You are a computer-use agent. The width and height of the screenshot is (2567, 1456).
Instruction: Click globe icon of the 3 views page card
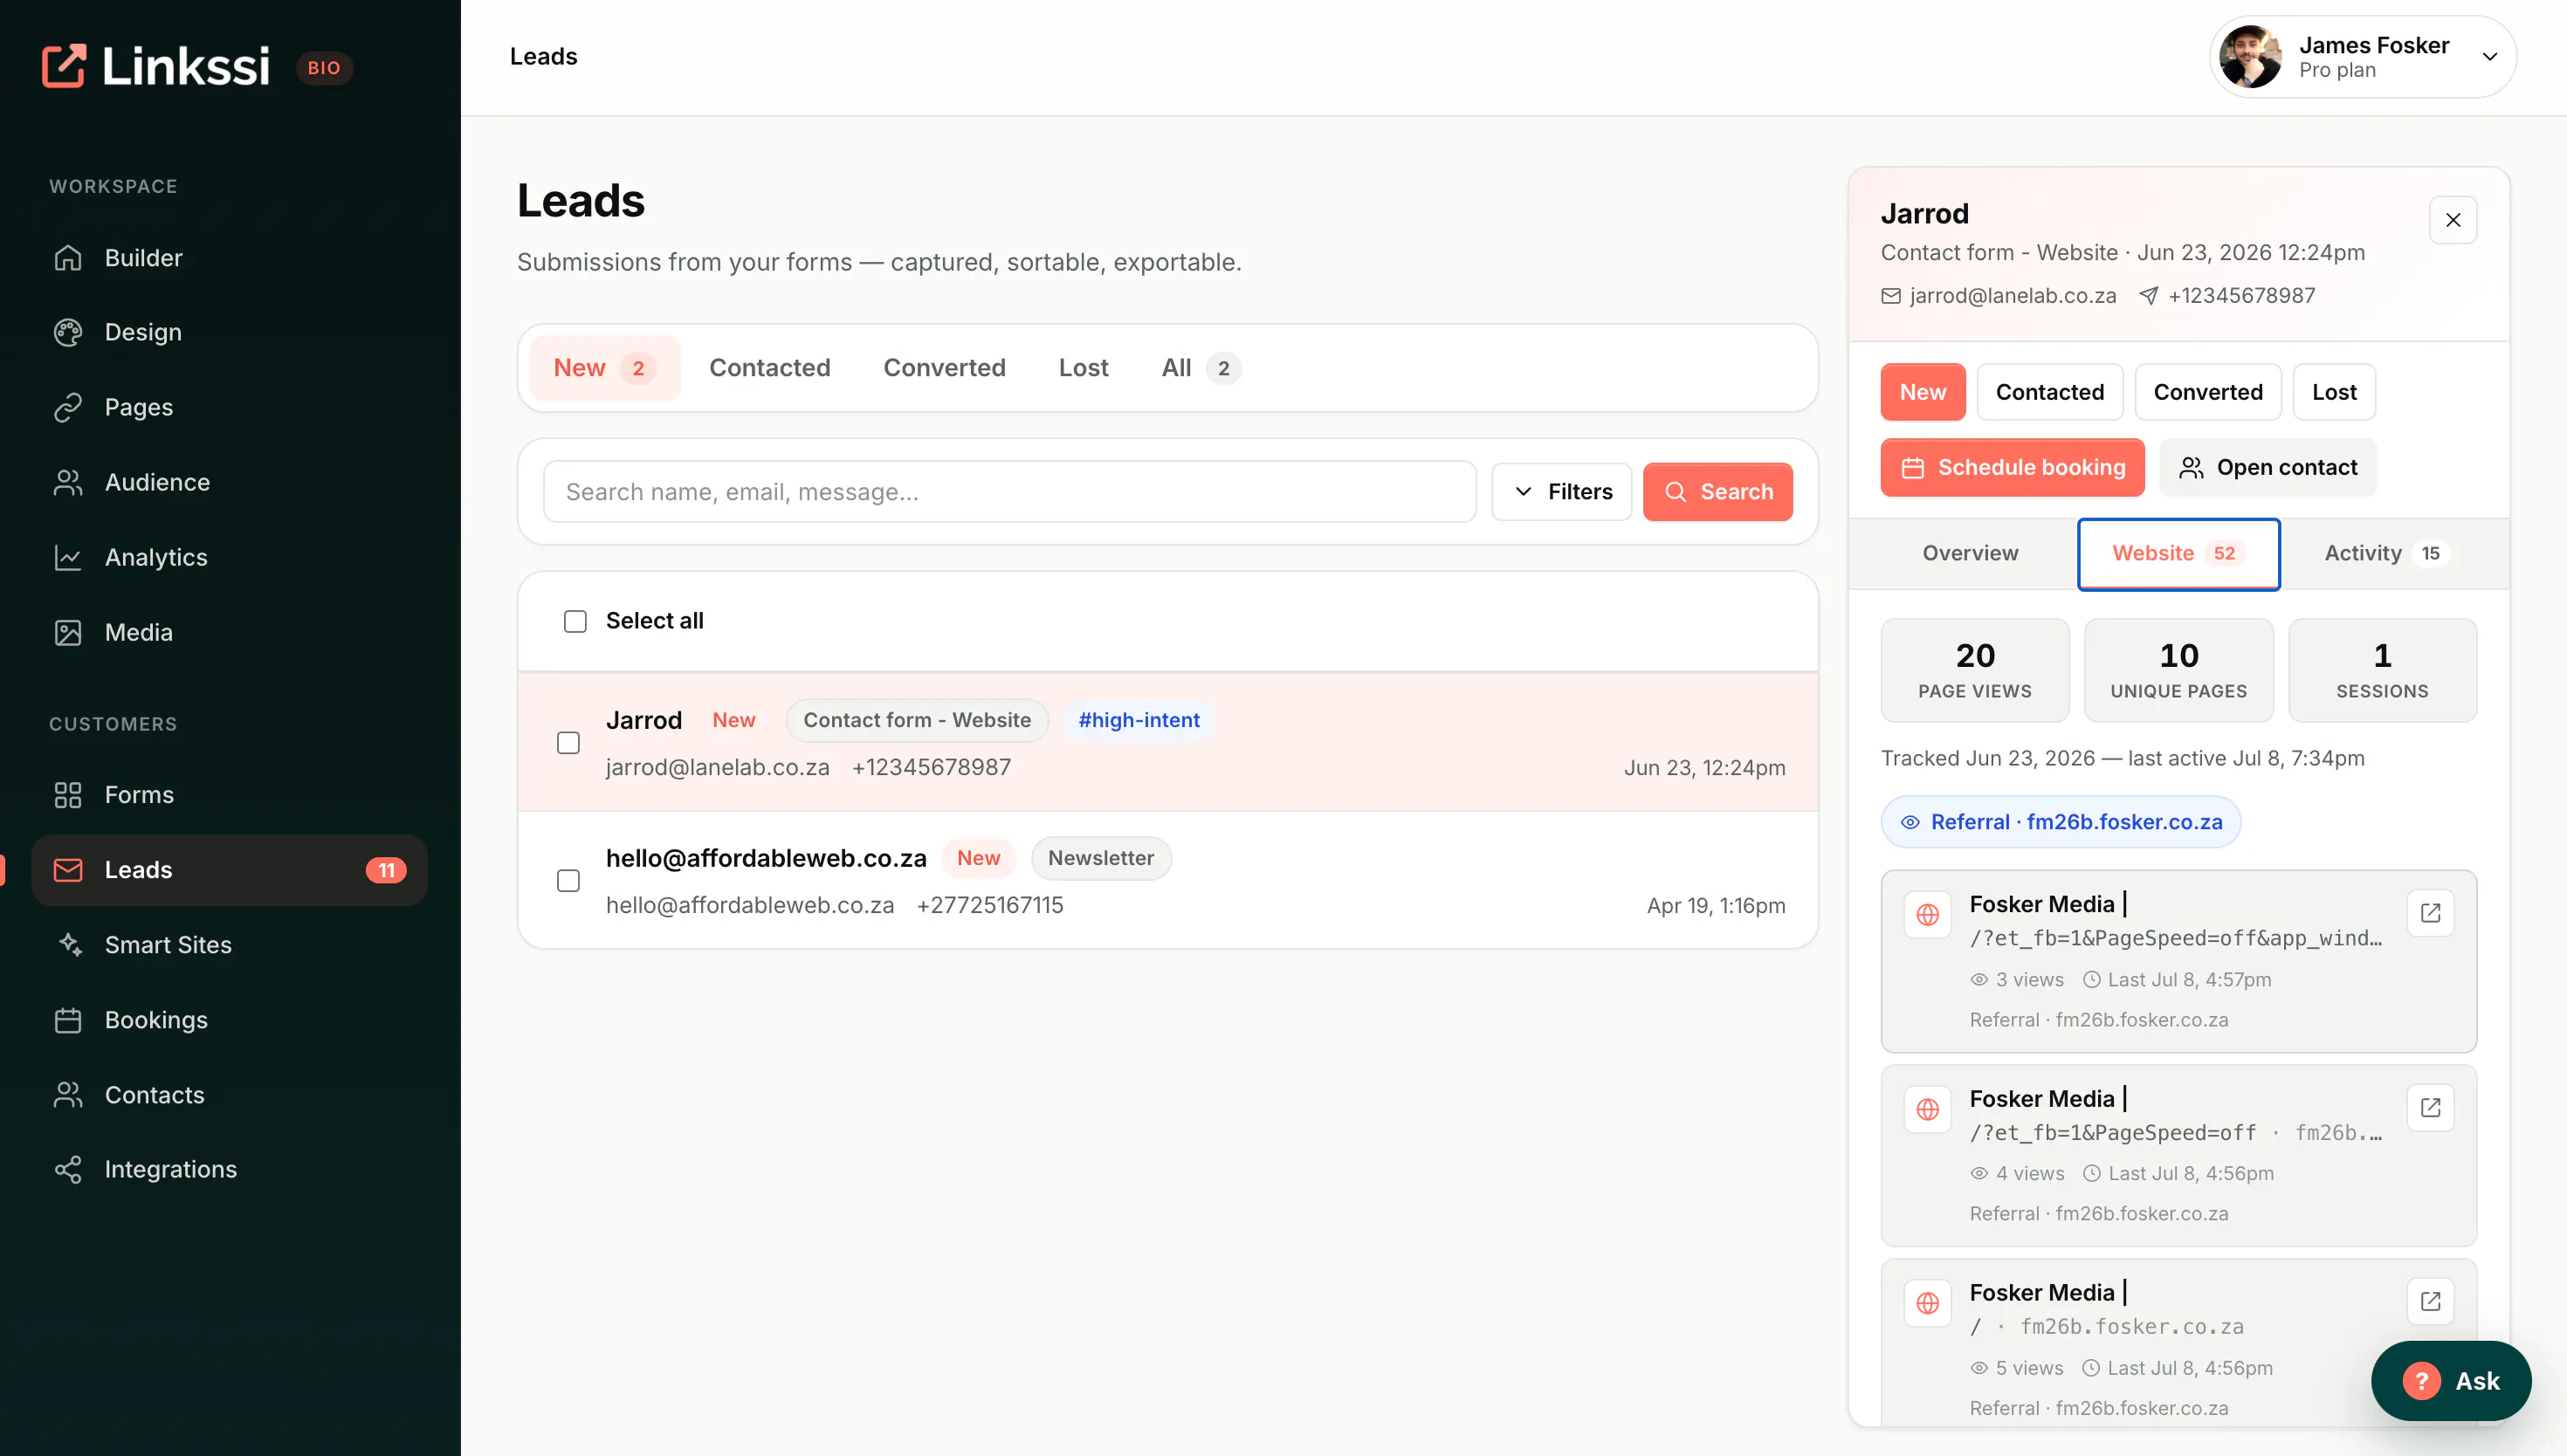[1927, 915]
